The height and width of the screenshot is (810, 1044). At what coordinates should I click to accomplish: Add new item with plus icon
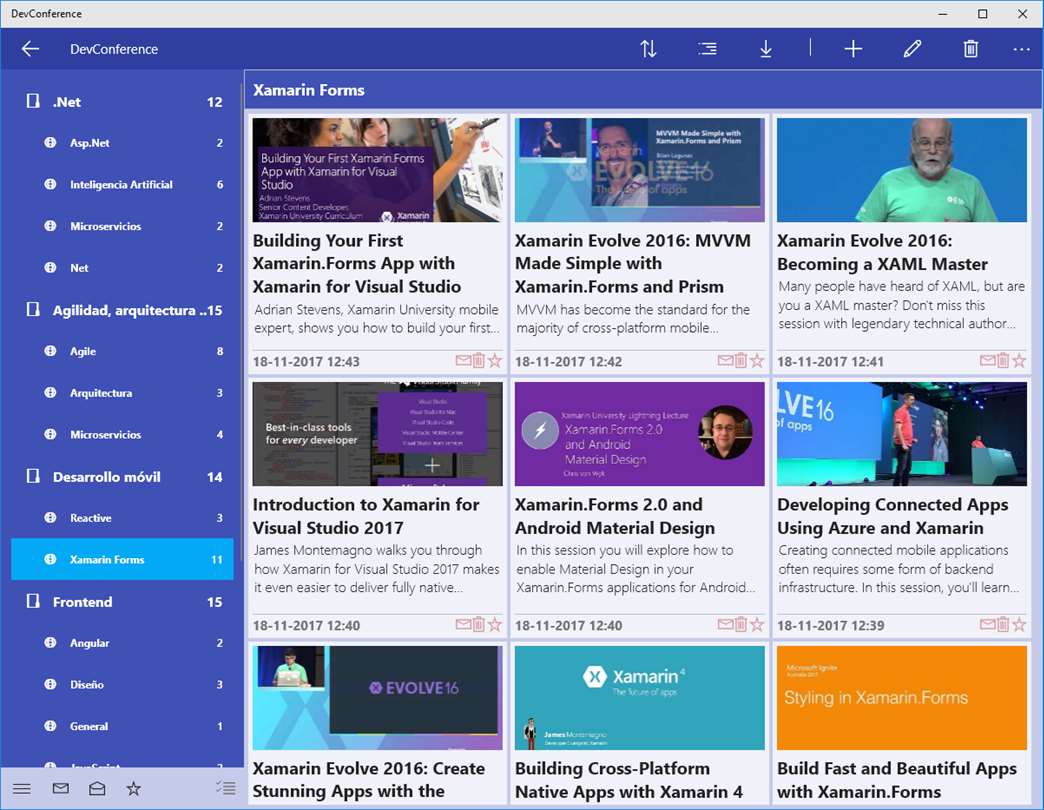point(853,49)
